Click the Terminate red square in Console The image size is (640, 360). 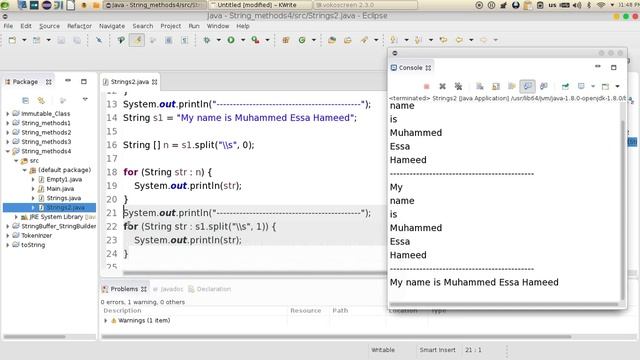pyautogui.click(x=427, y=87)
